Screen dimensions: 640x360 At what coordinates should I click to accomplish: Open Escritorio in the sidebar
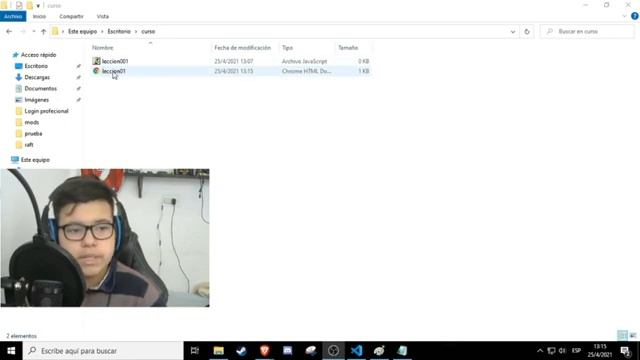click(36, 66)
